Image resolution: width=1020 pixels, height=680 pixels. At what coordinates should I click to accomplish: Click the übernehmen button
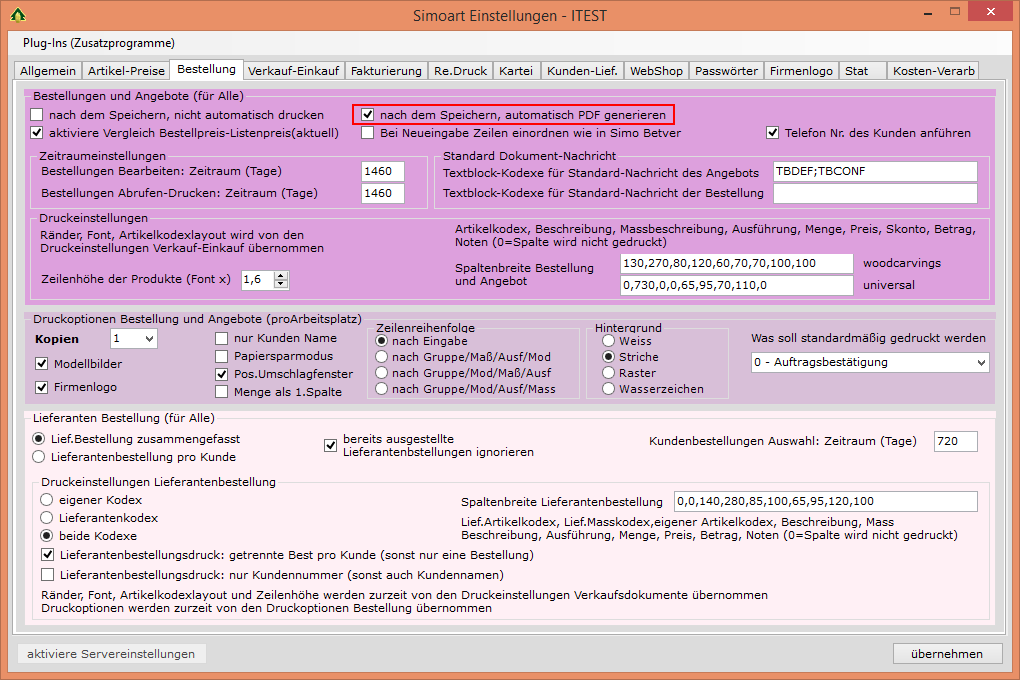tap(947, 654)
